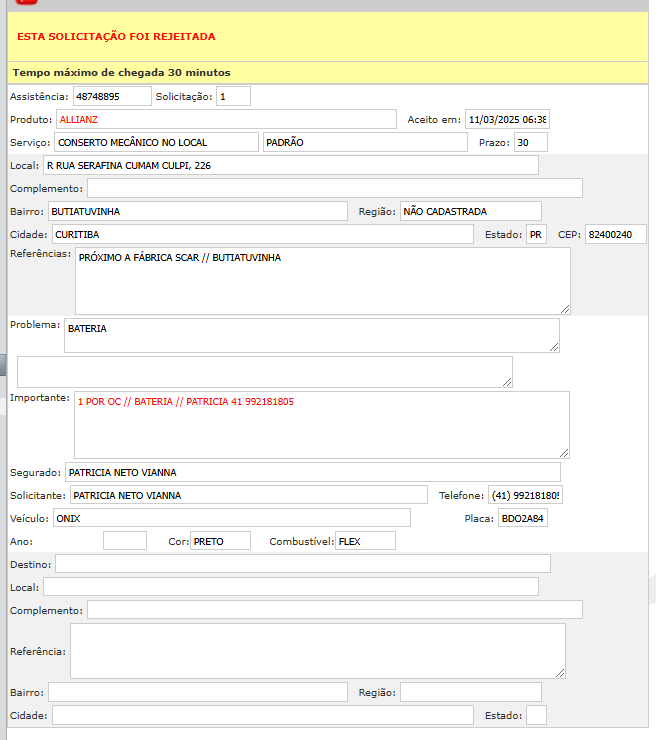The height and width of the screenshot is (740, 656).
Task: Click the red icon at top left
Action: pyautogui.click(x=27, y=3)
